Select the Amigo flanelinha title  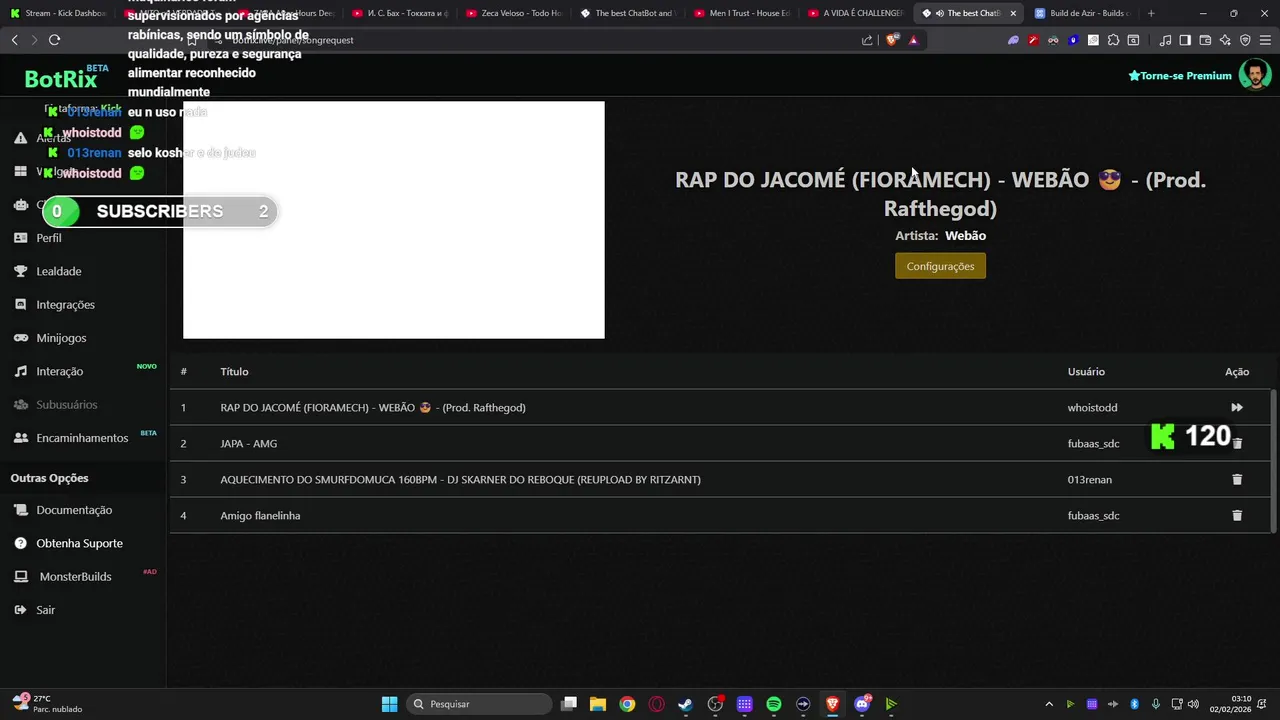pos(260,515)
